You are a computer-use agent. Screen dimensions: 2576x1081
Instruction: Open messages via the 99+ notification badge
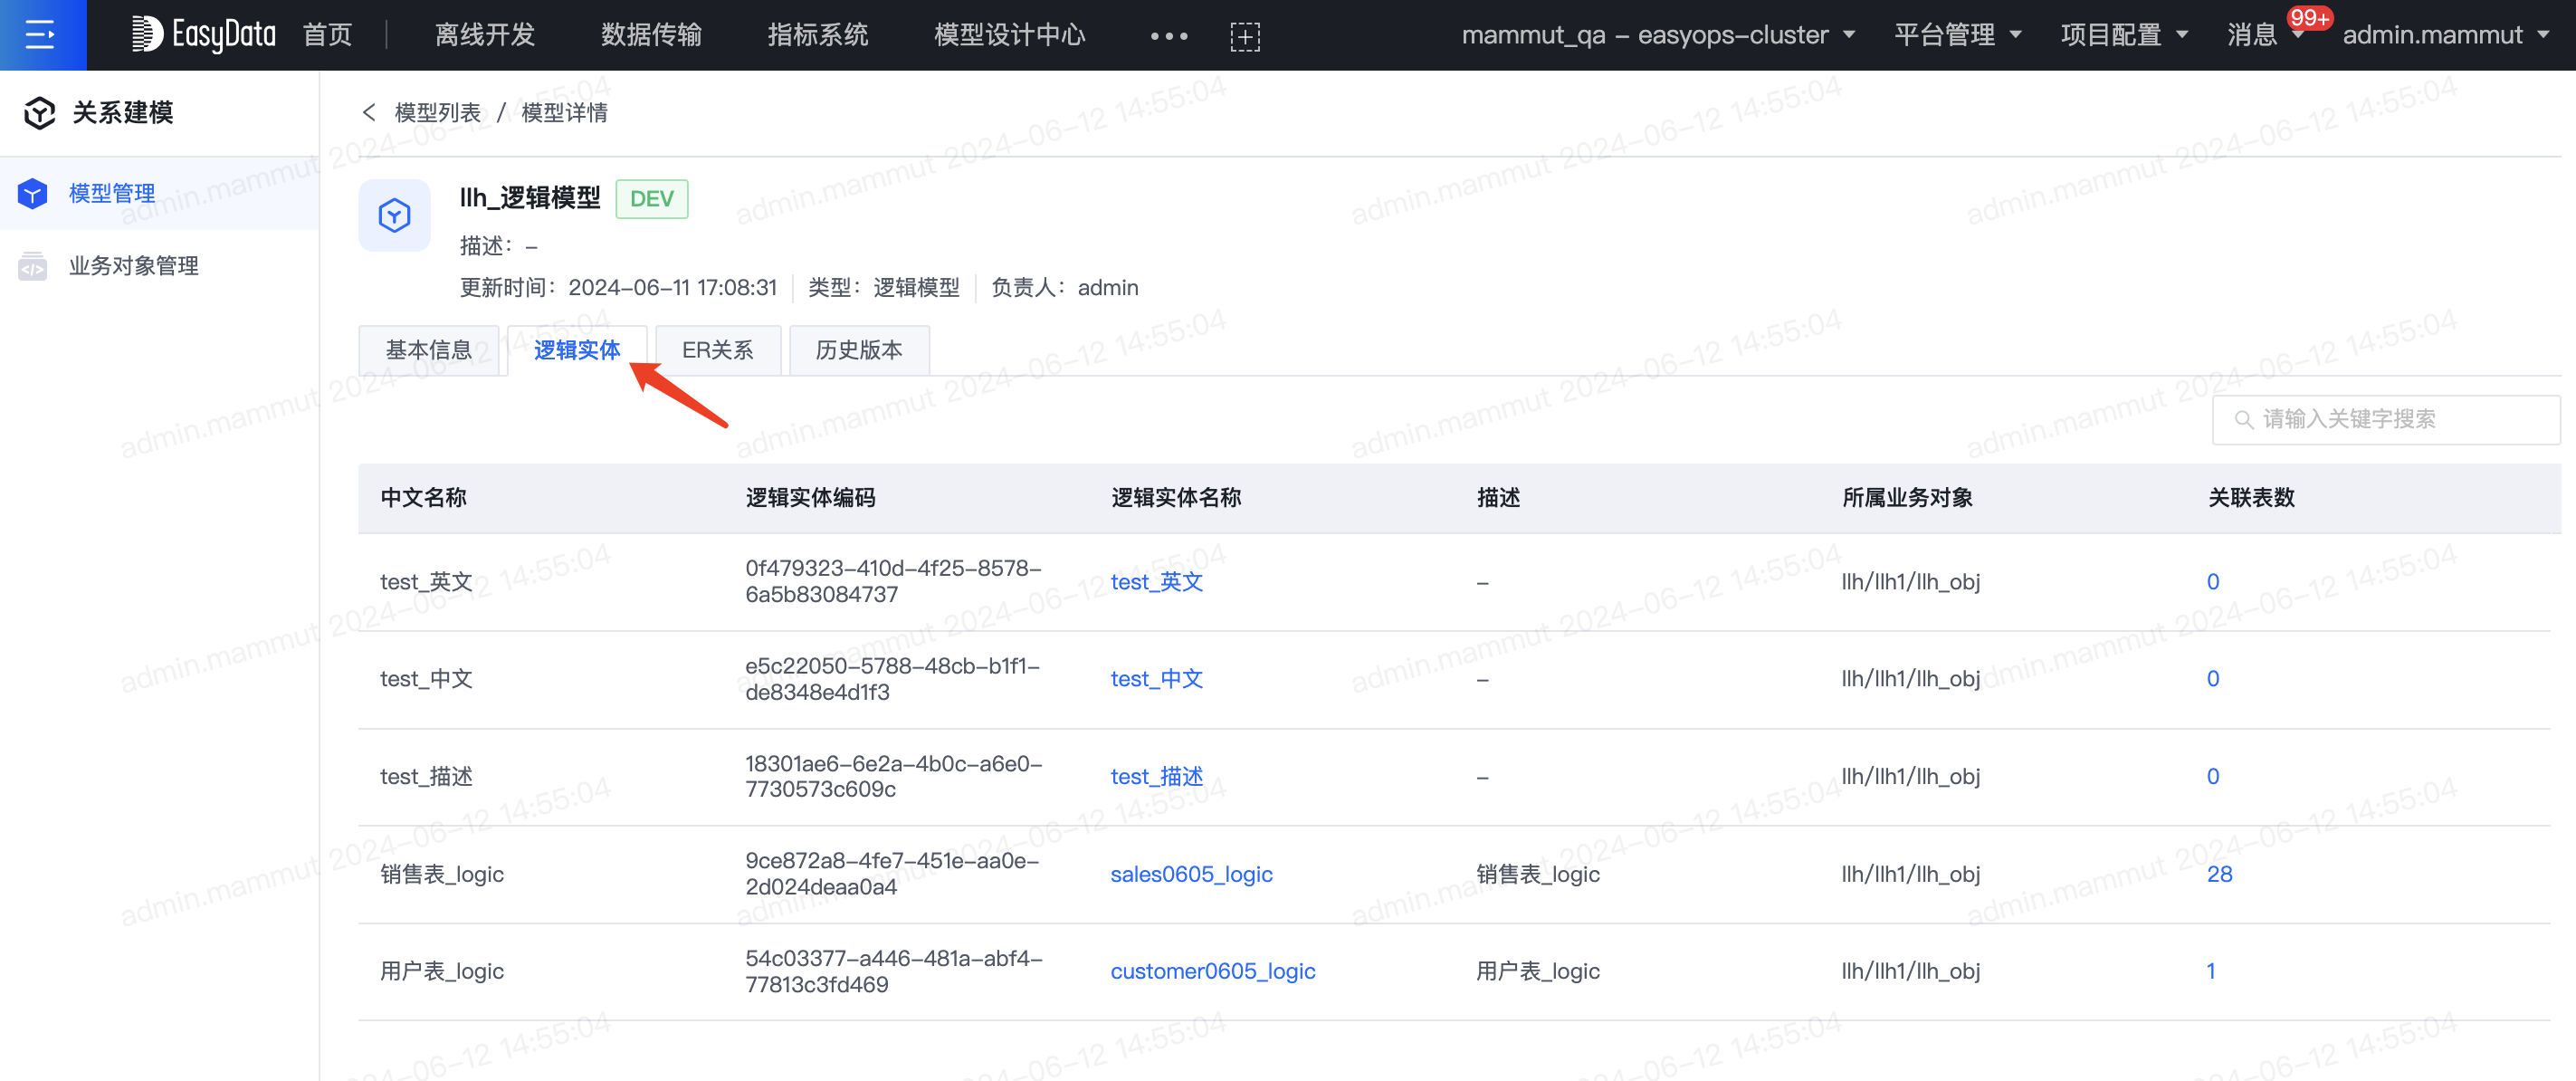[2311, 17]
